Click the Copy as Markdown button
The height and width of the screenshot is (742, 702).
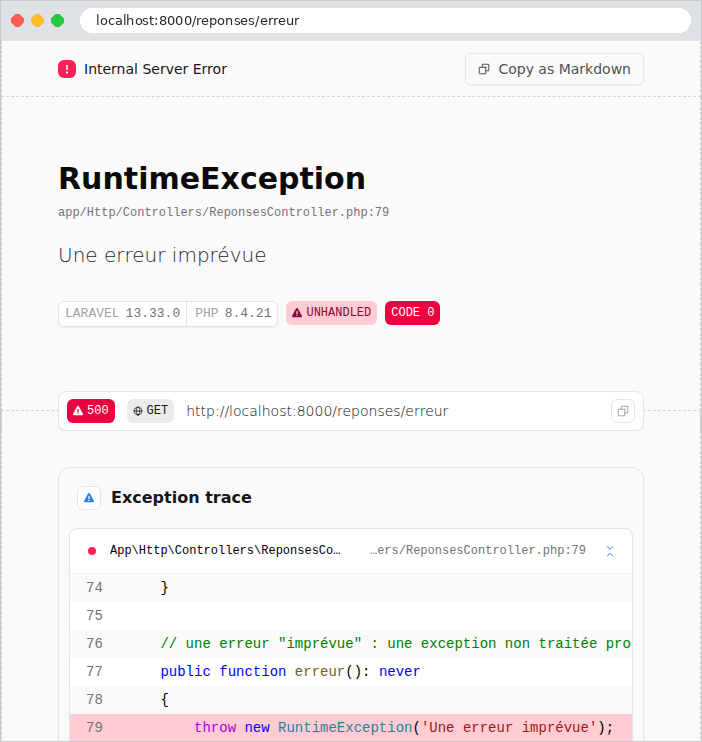pyautogui.click(x=554, y=69)
